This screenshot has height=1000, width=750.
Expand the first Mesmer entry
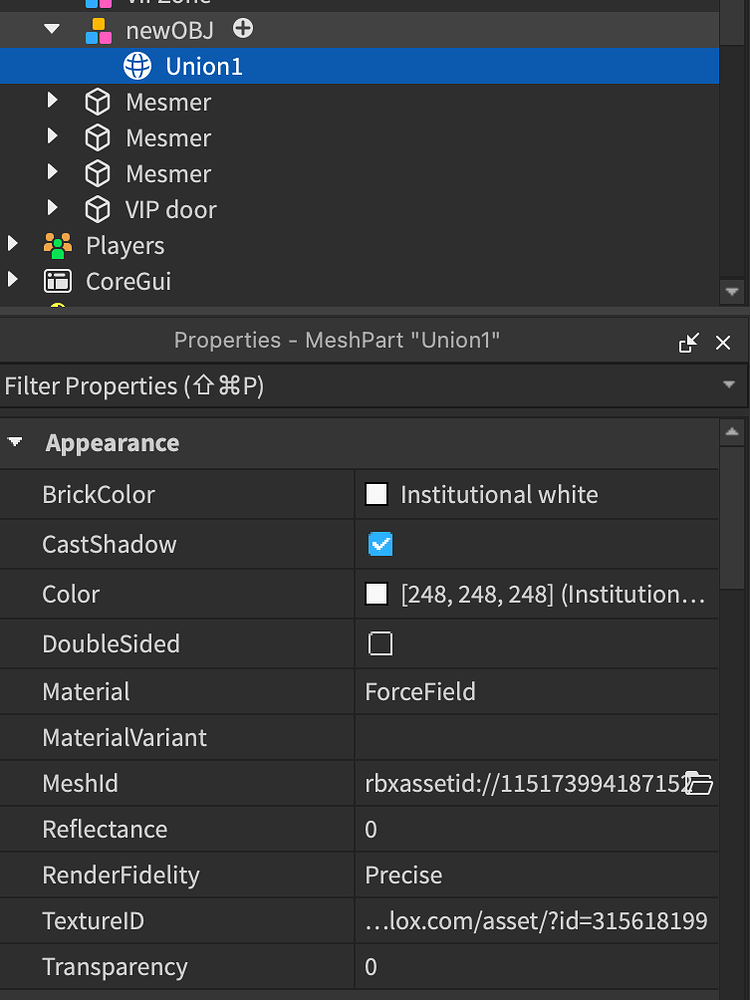tap(53, 101)
